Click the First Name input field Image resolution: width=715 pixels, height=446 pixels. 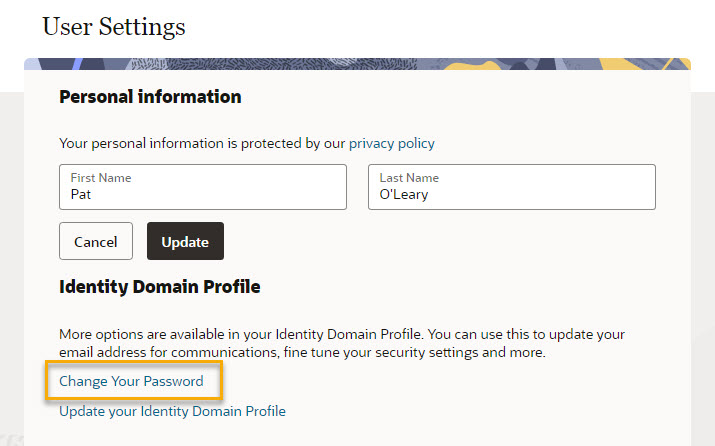pyautogui.click(x=203, y=187)
